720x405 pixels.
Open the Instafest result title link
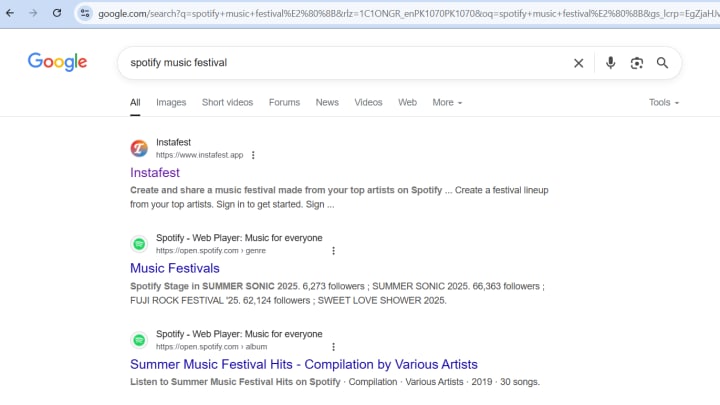[x=155, y=173]
